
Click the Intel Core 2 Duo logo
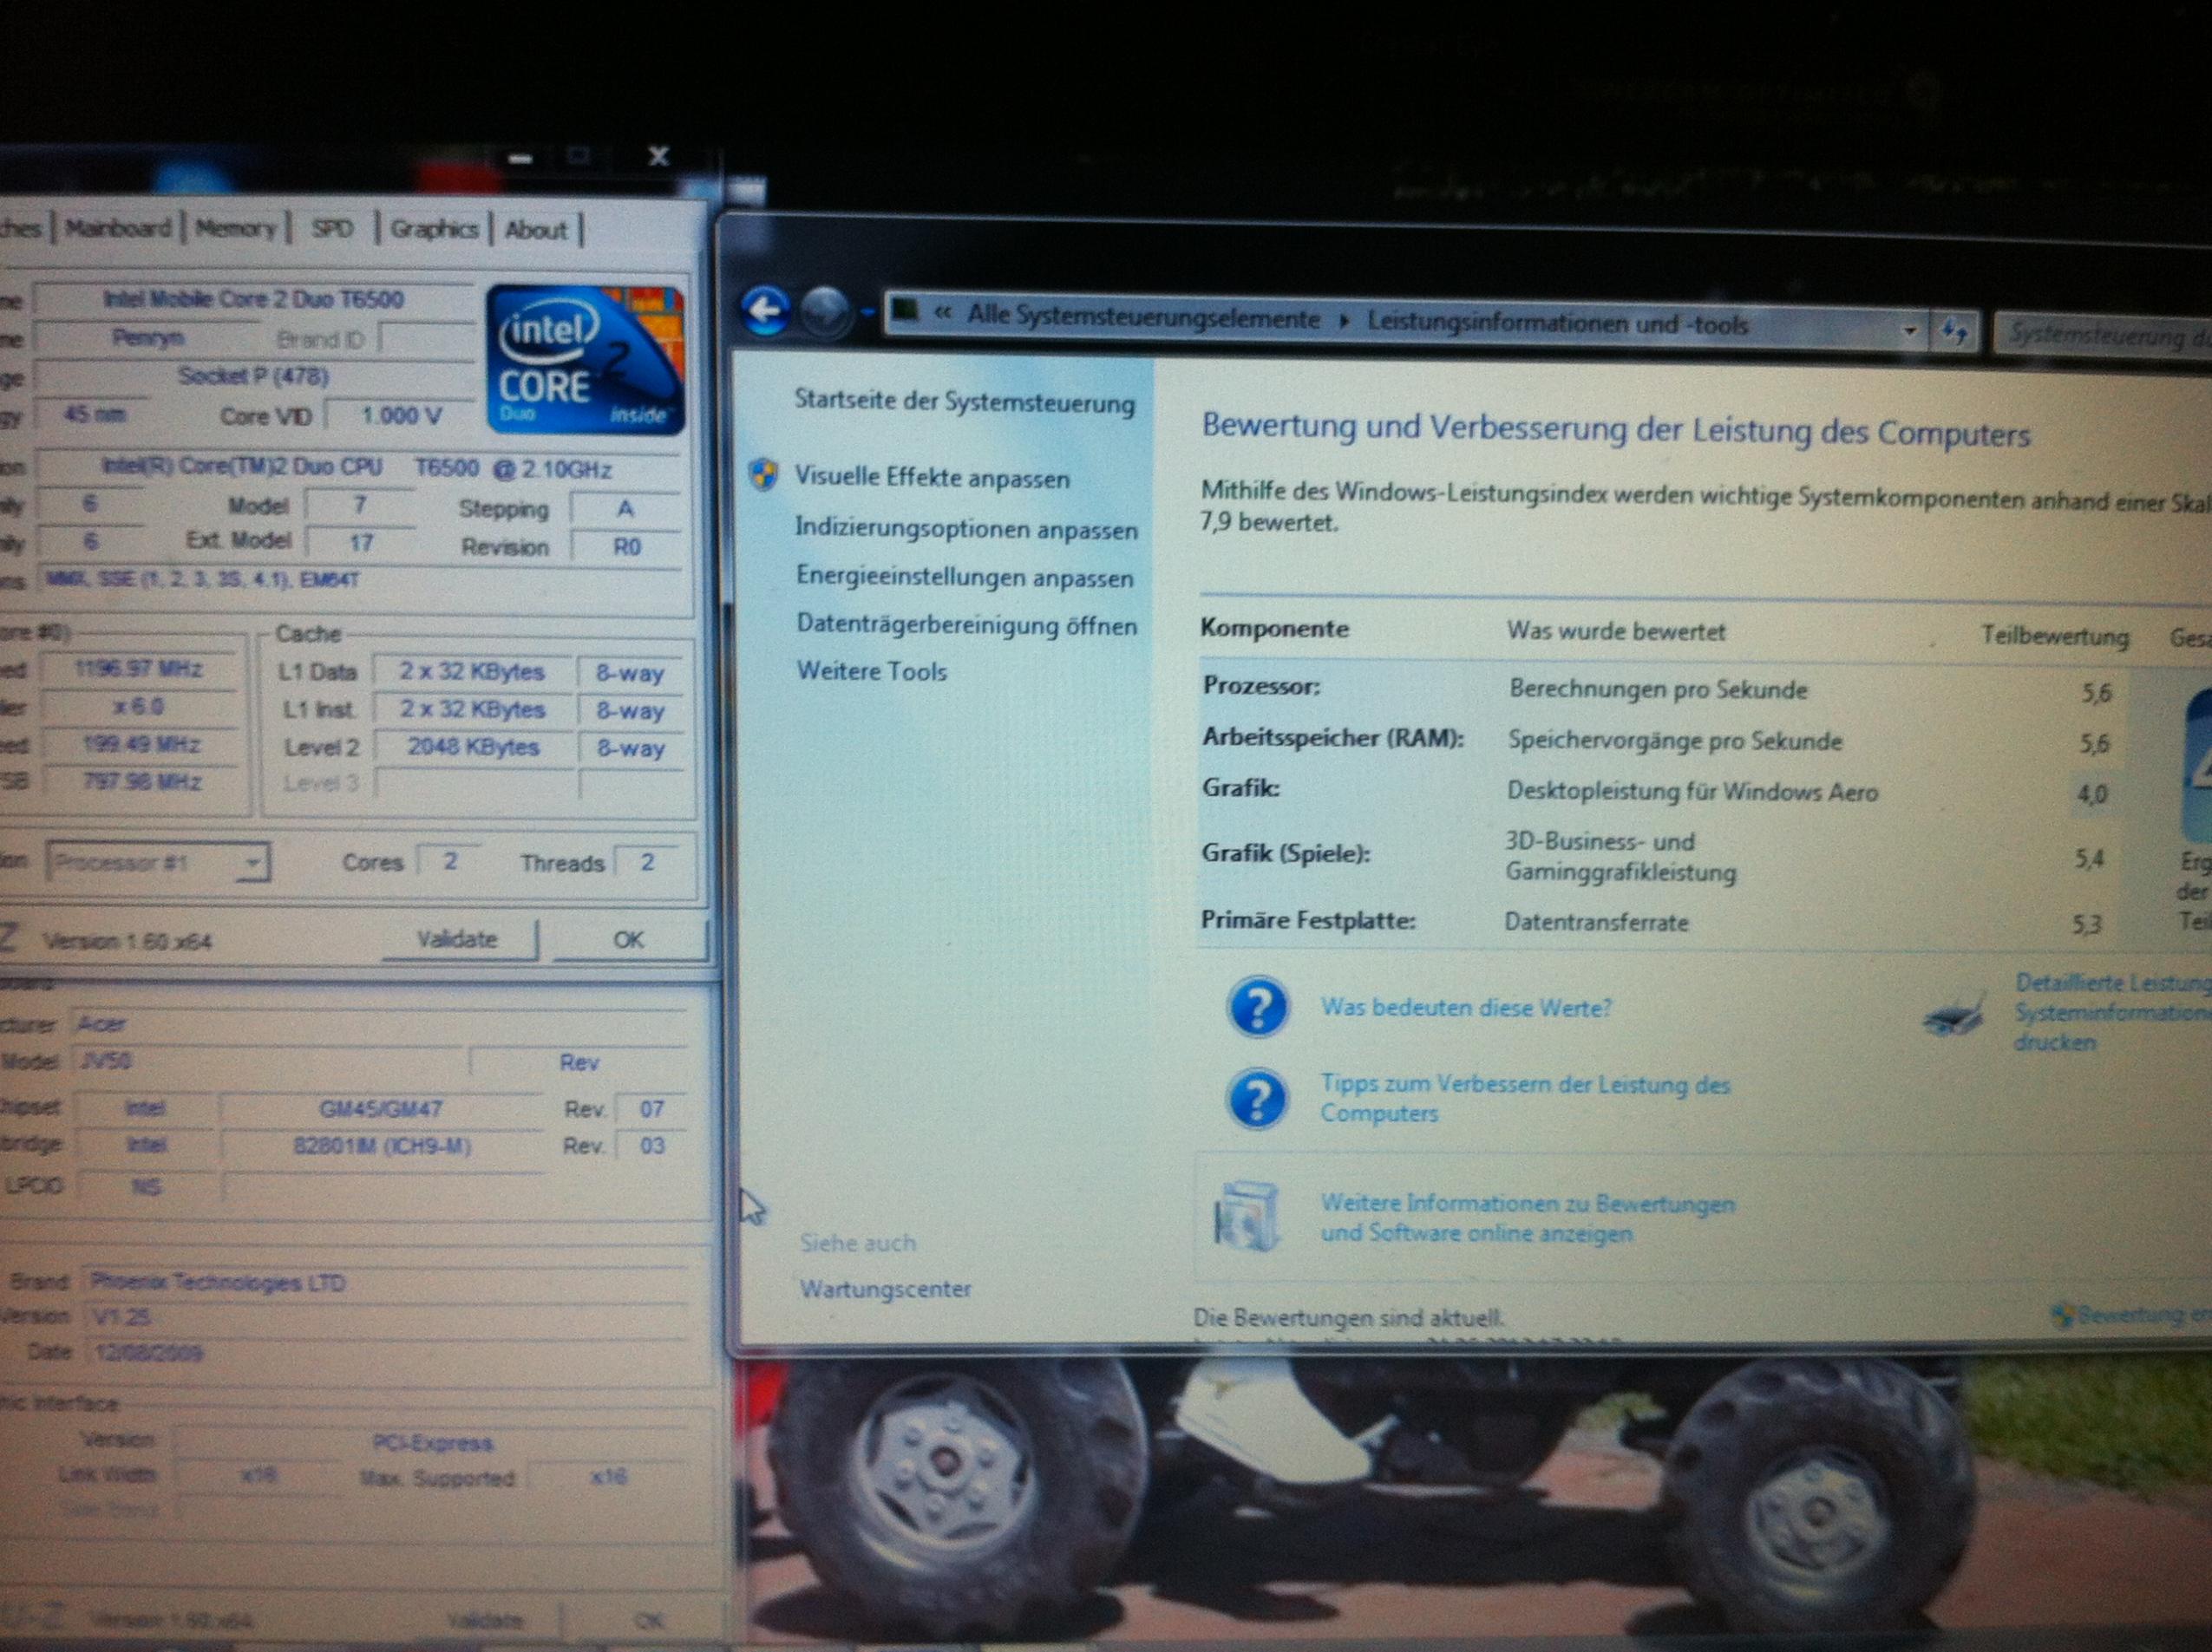586,360
